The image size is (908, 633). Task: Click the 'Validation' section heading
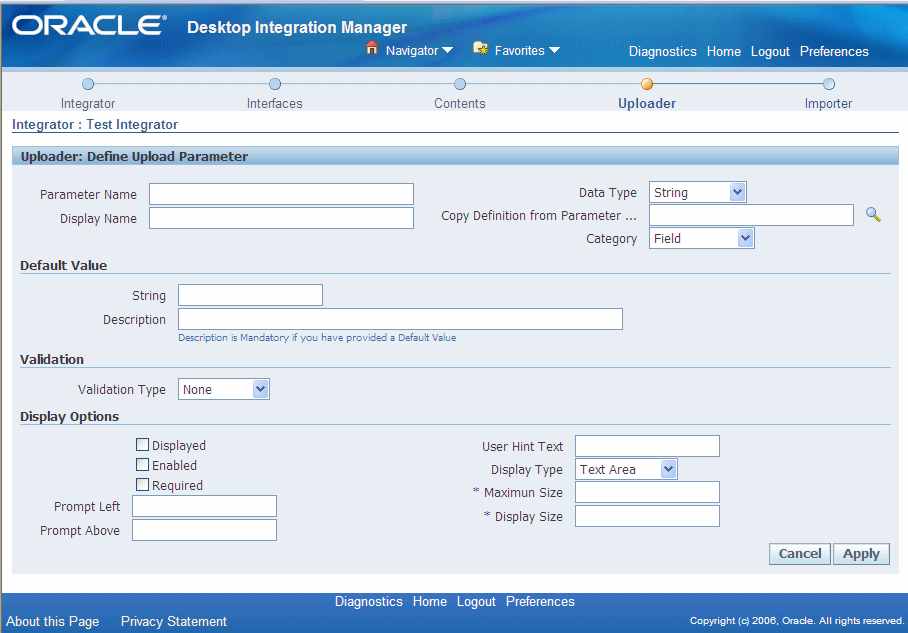(x=52, y=359)
